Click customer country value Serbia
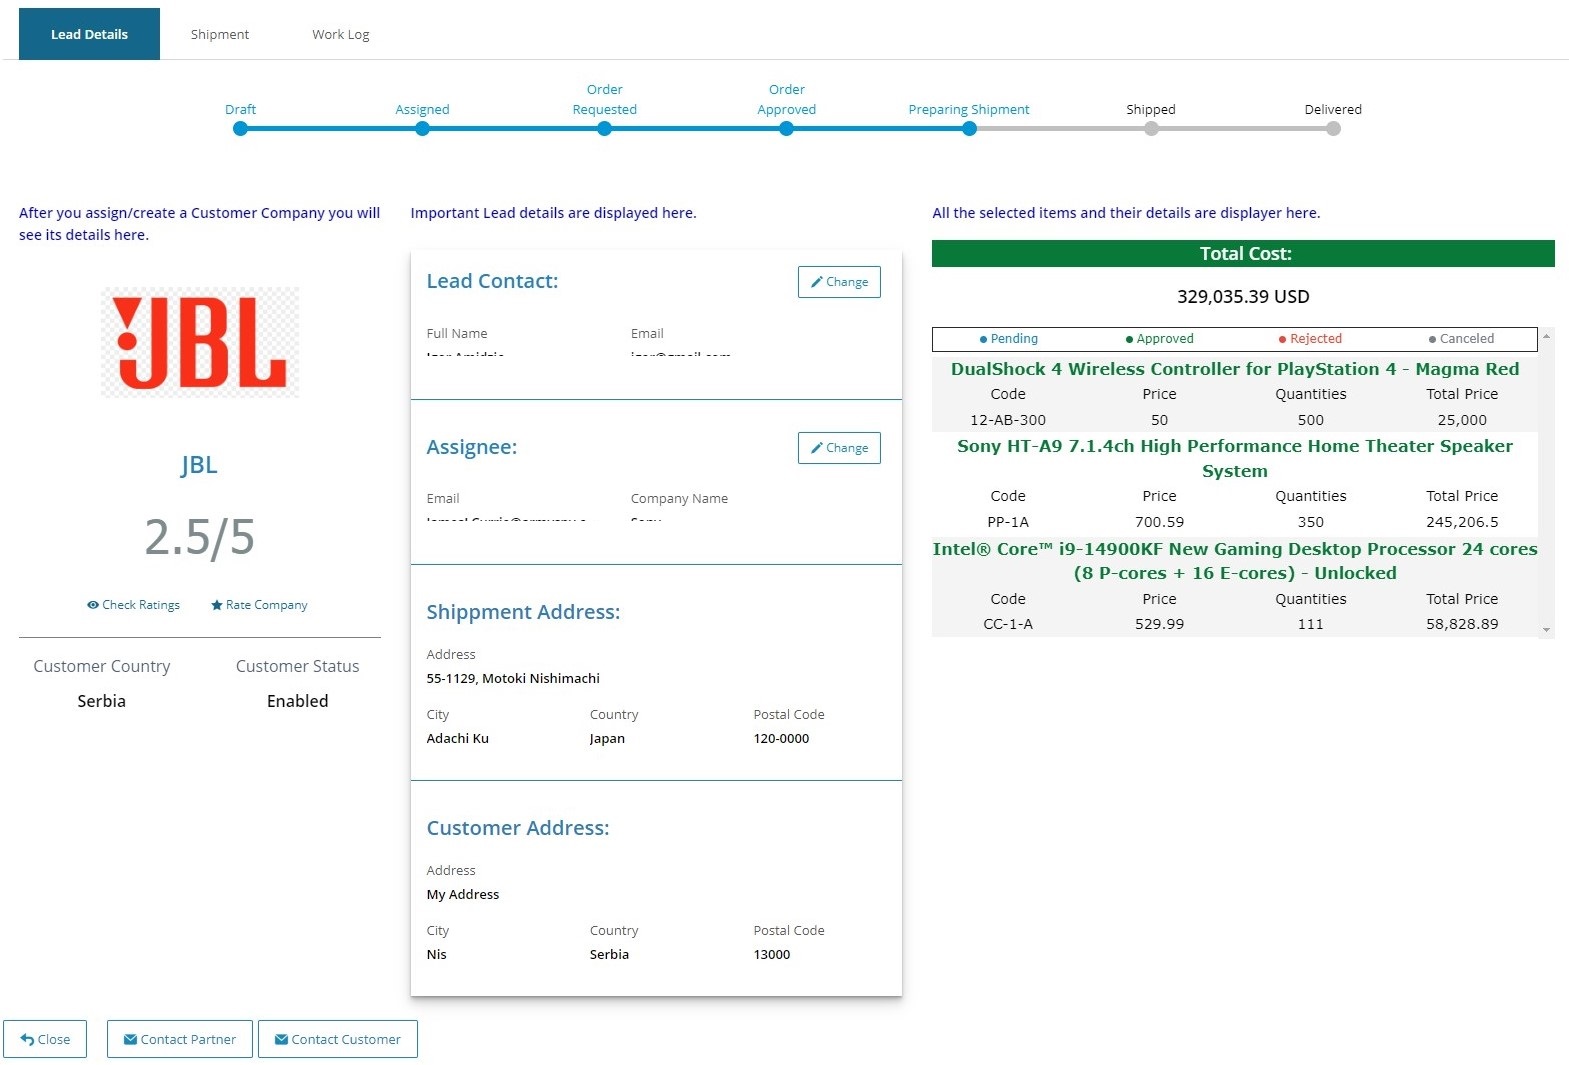Screen dimensions: 1569x1065 102,701
